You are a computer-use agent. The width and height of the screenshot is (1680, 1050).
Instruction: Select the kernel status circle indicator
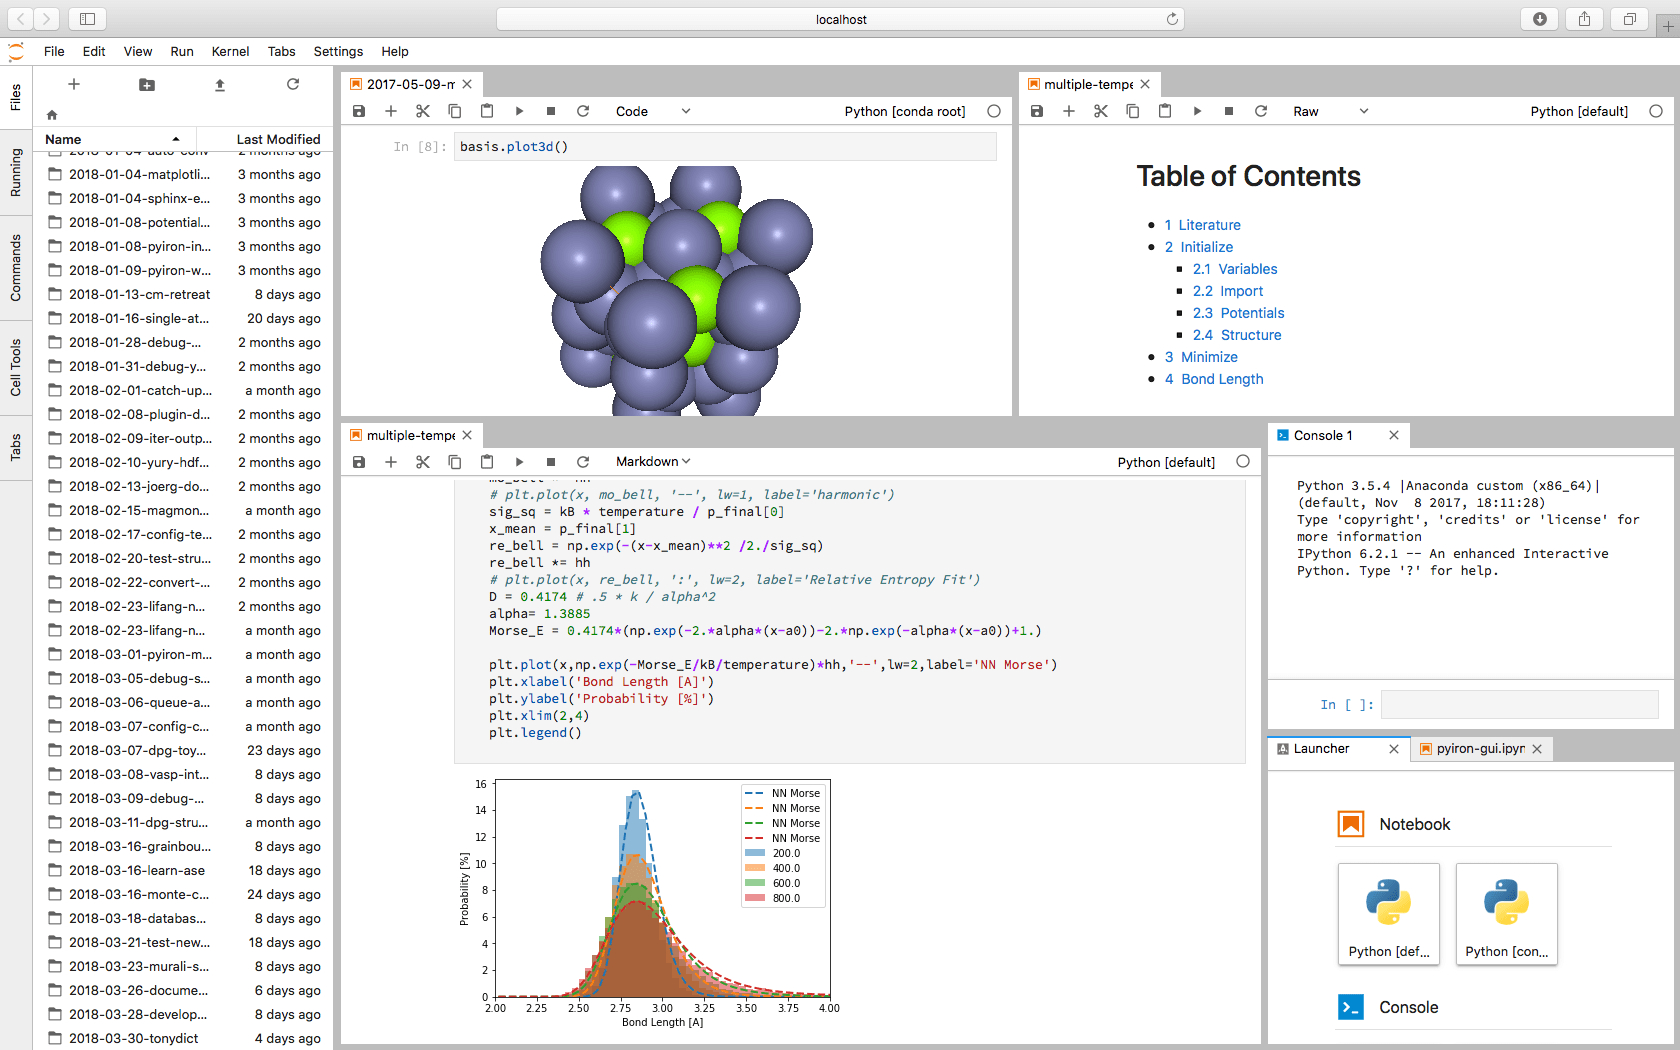pyautogui.click(x=993, y=111)
